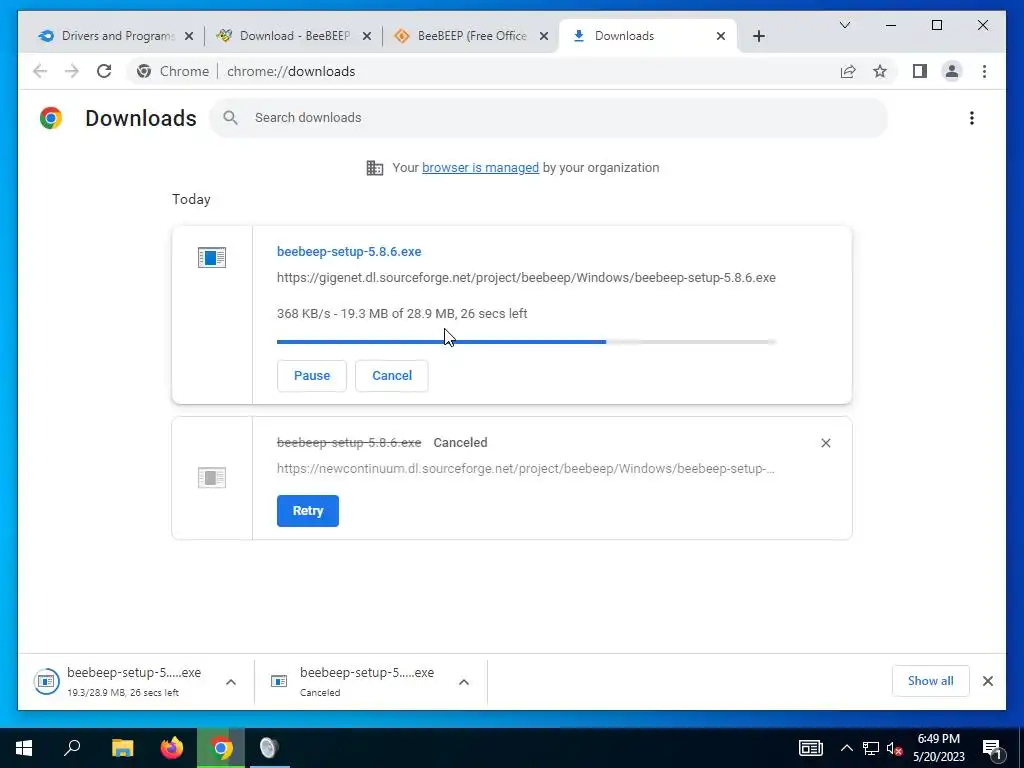The height and width of the screenshot is (768, 1024).
Task: Open the beebeep-setup-5.8.6.exe download link
Action: 349,251
